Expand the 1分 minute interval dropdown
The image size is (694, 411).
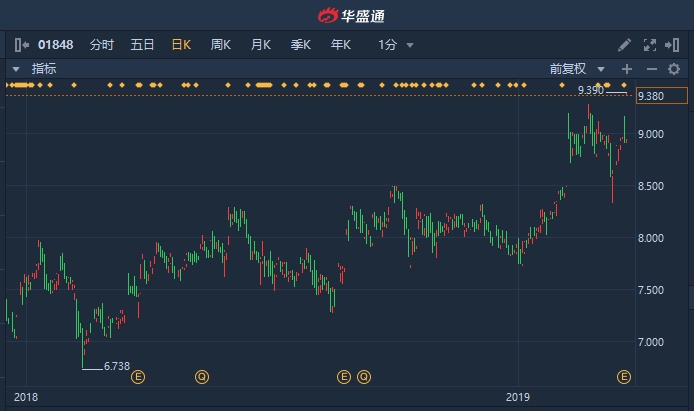pyautogui.click(x=396, y=45)
